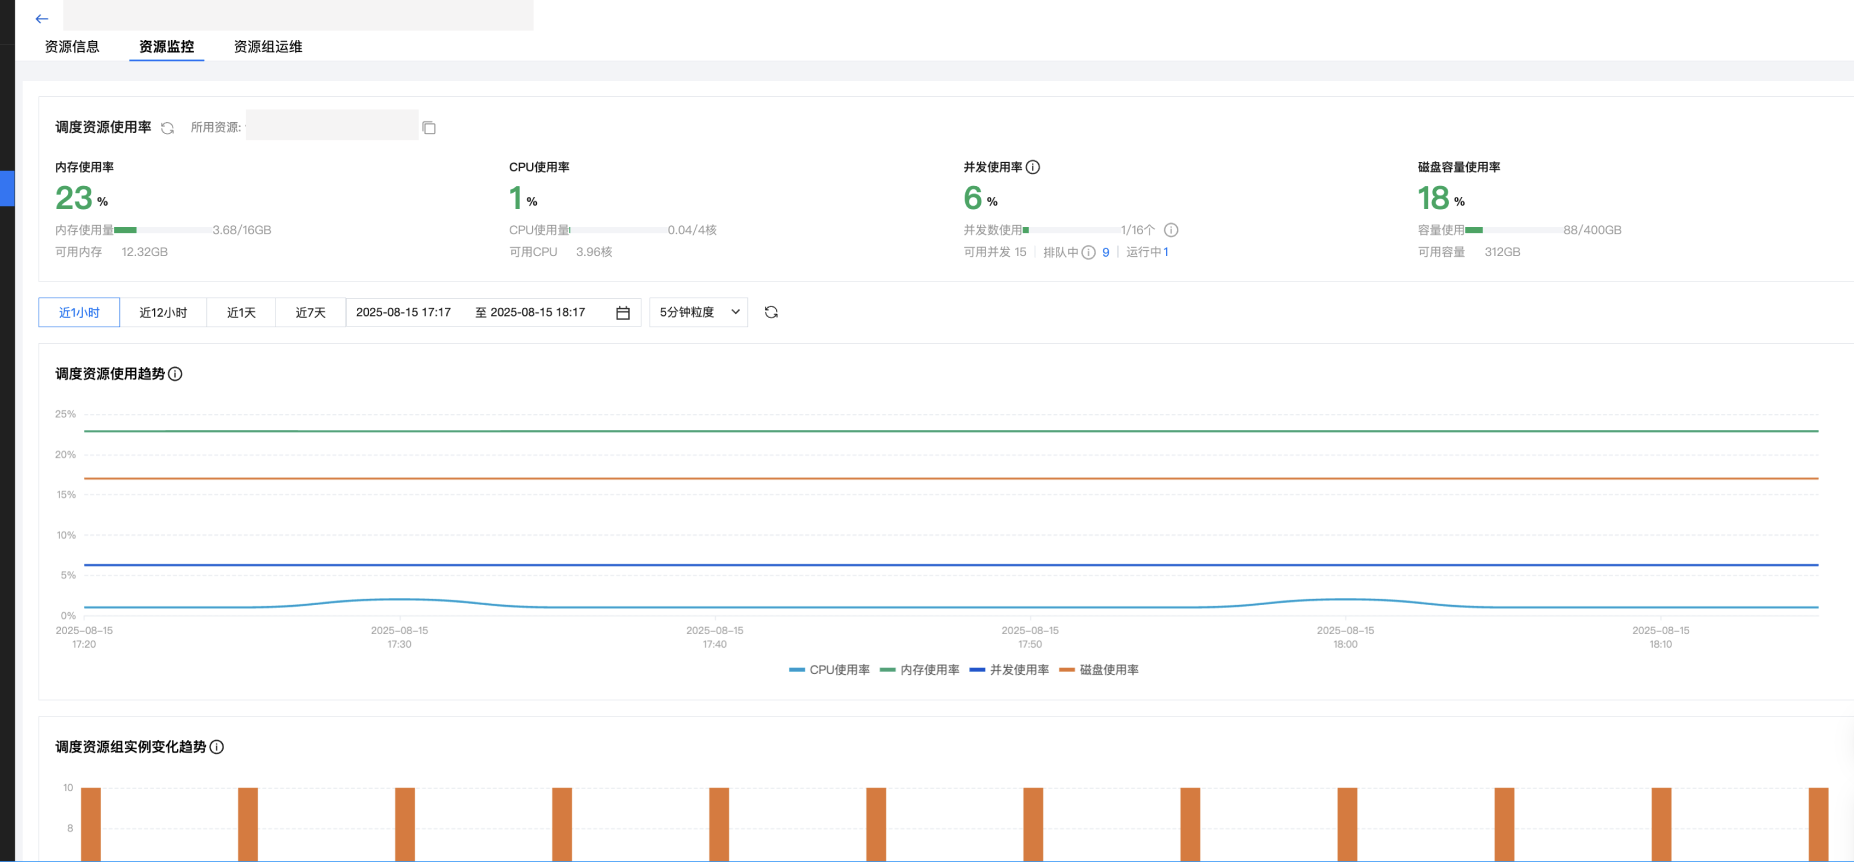Screen dimensions: 1854x862
Task: Refresh the 调度资源使用率 panel
Action: coord(168,128)
